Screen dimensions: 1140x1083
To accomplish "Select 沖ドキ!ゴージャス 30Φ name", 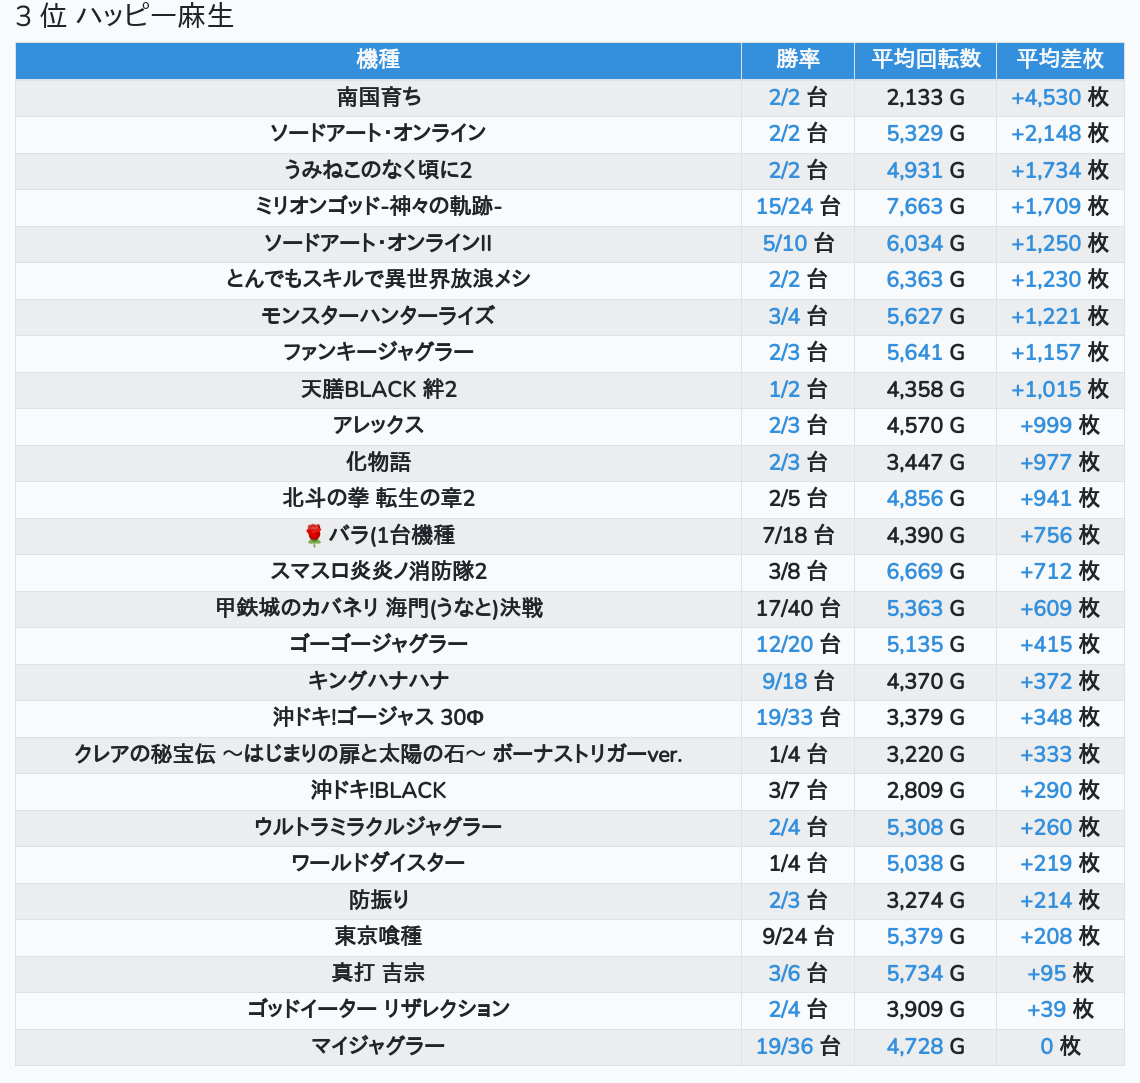I will click(x=378, y=718).
